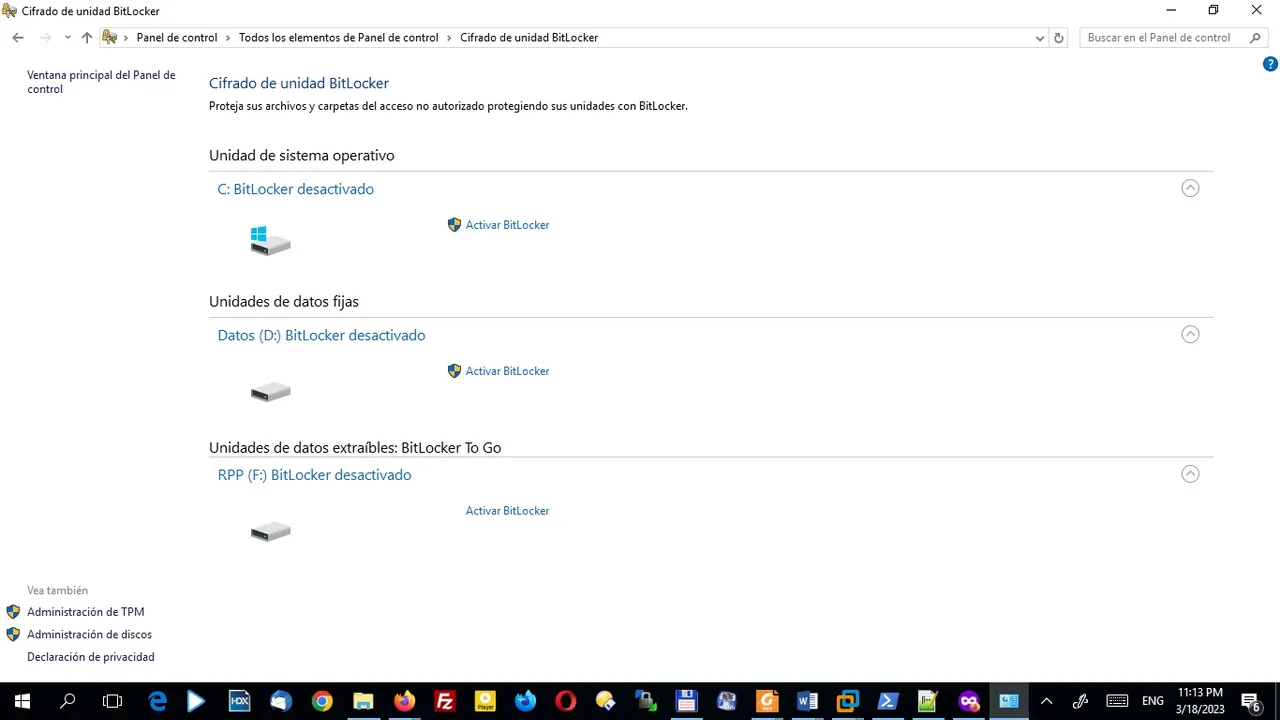1280x720 pixels.
Task: Click C: BitLocker desactivado heading
Action: coord(296,189)
